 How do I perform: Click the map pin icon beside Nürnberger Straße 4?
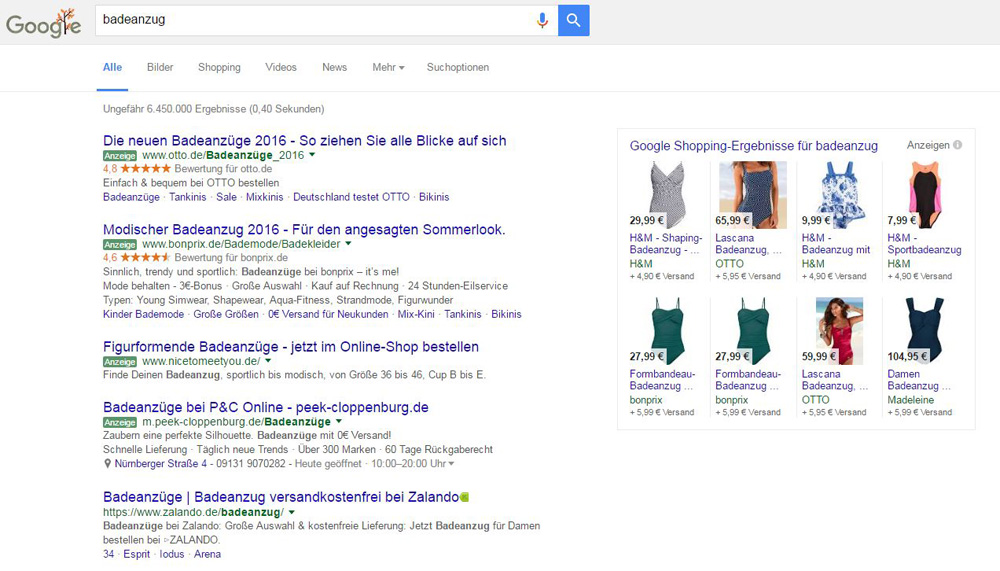[x=107, y=464]
